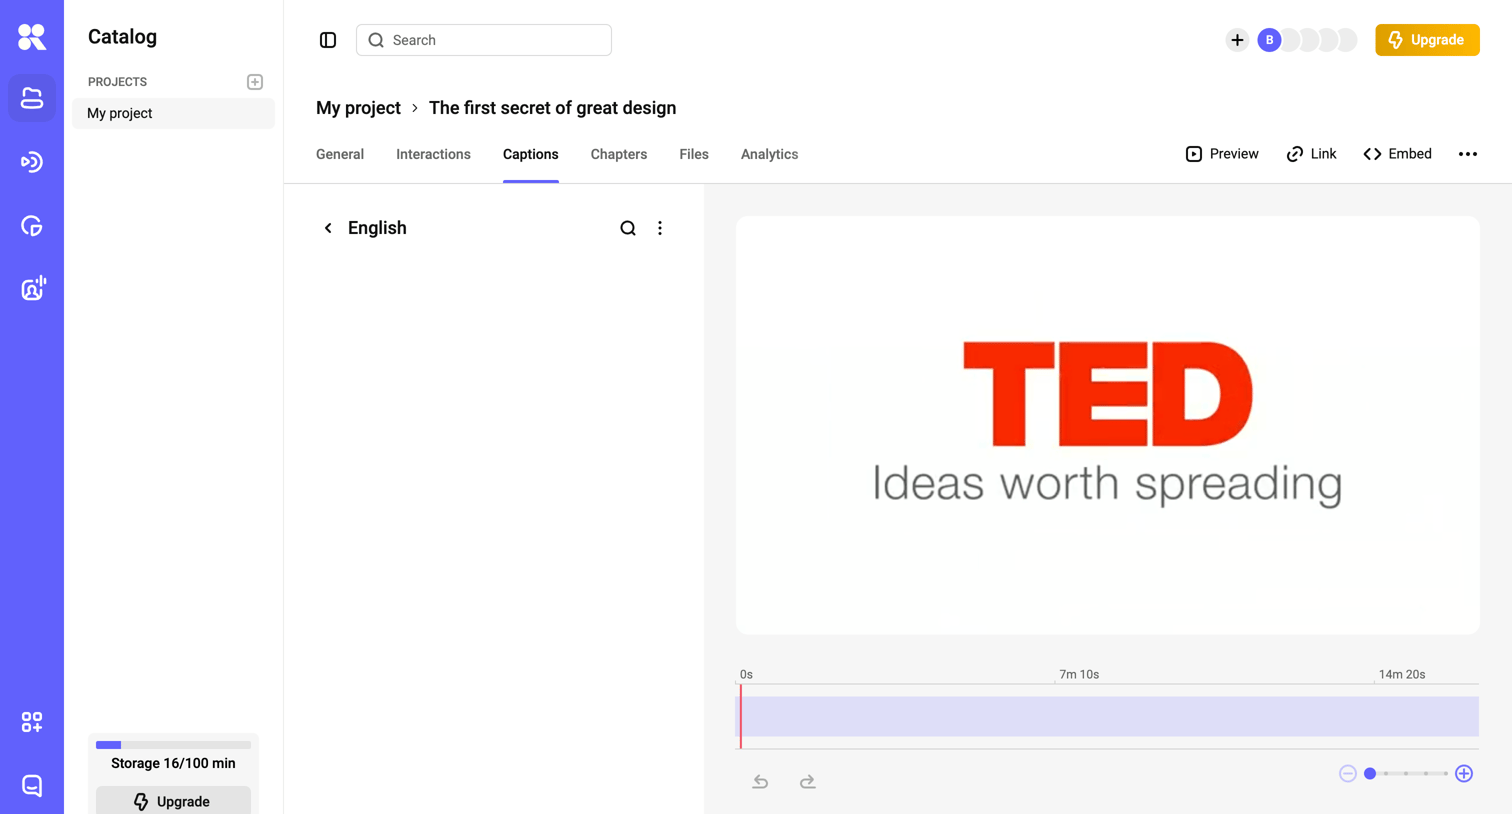
Task: Zoom in the timeline with plus icon
Action: [1464, 773]
